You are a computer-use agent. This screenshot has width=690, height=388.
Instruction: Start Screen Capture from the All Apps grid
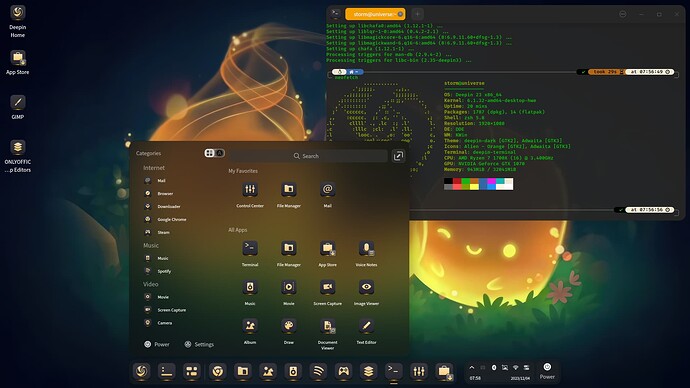327,287
